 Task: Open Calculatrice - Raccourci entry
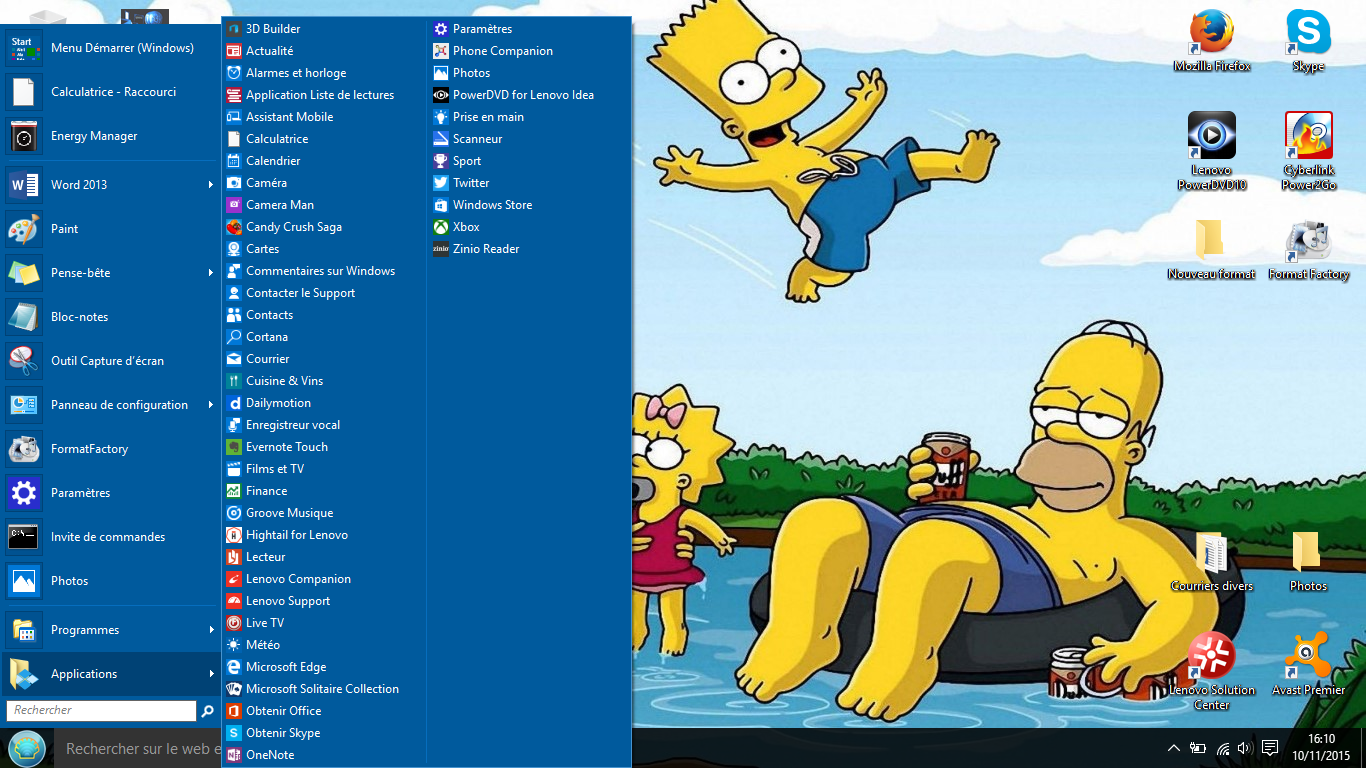point(111,92)
